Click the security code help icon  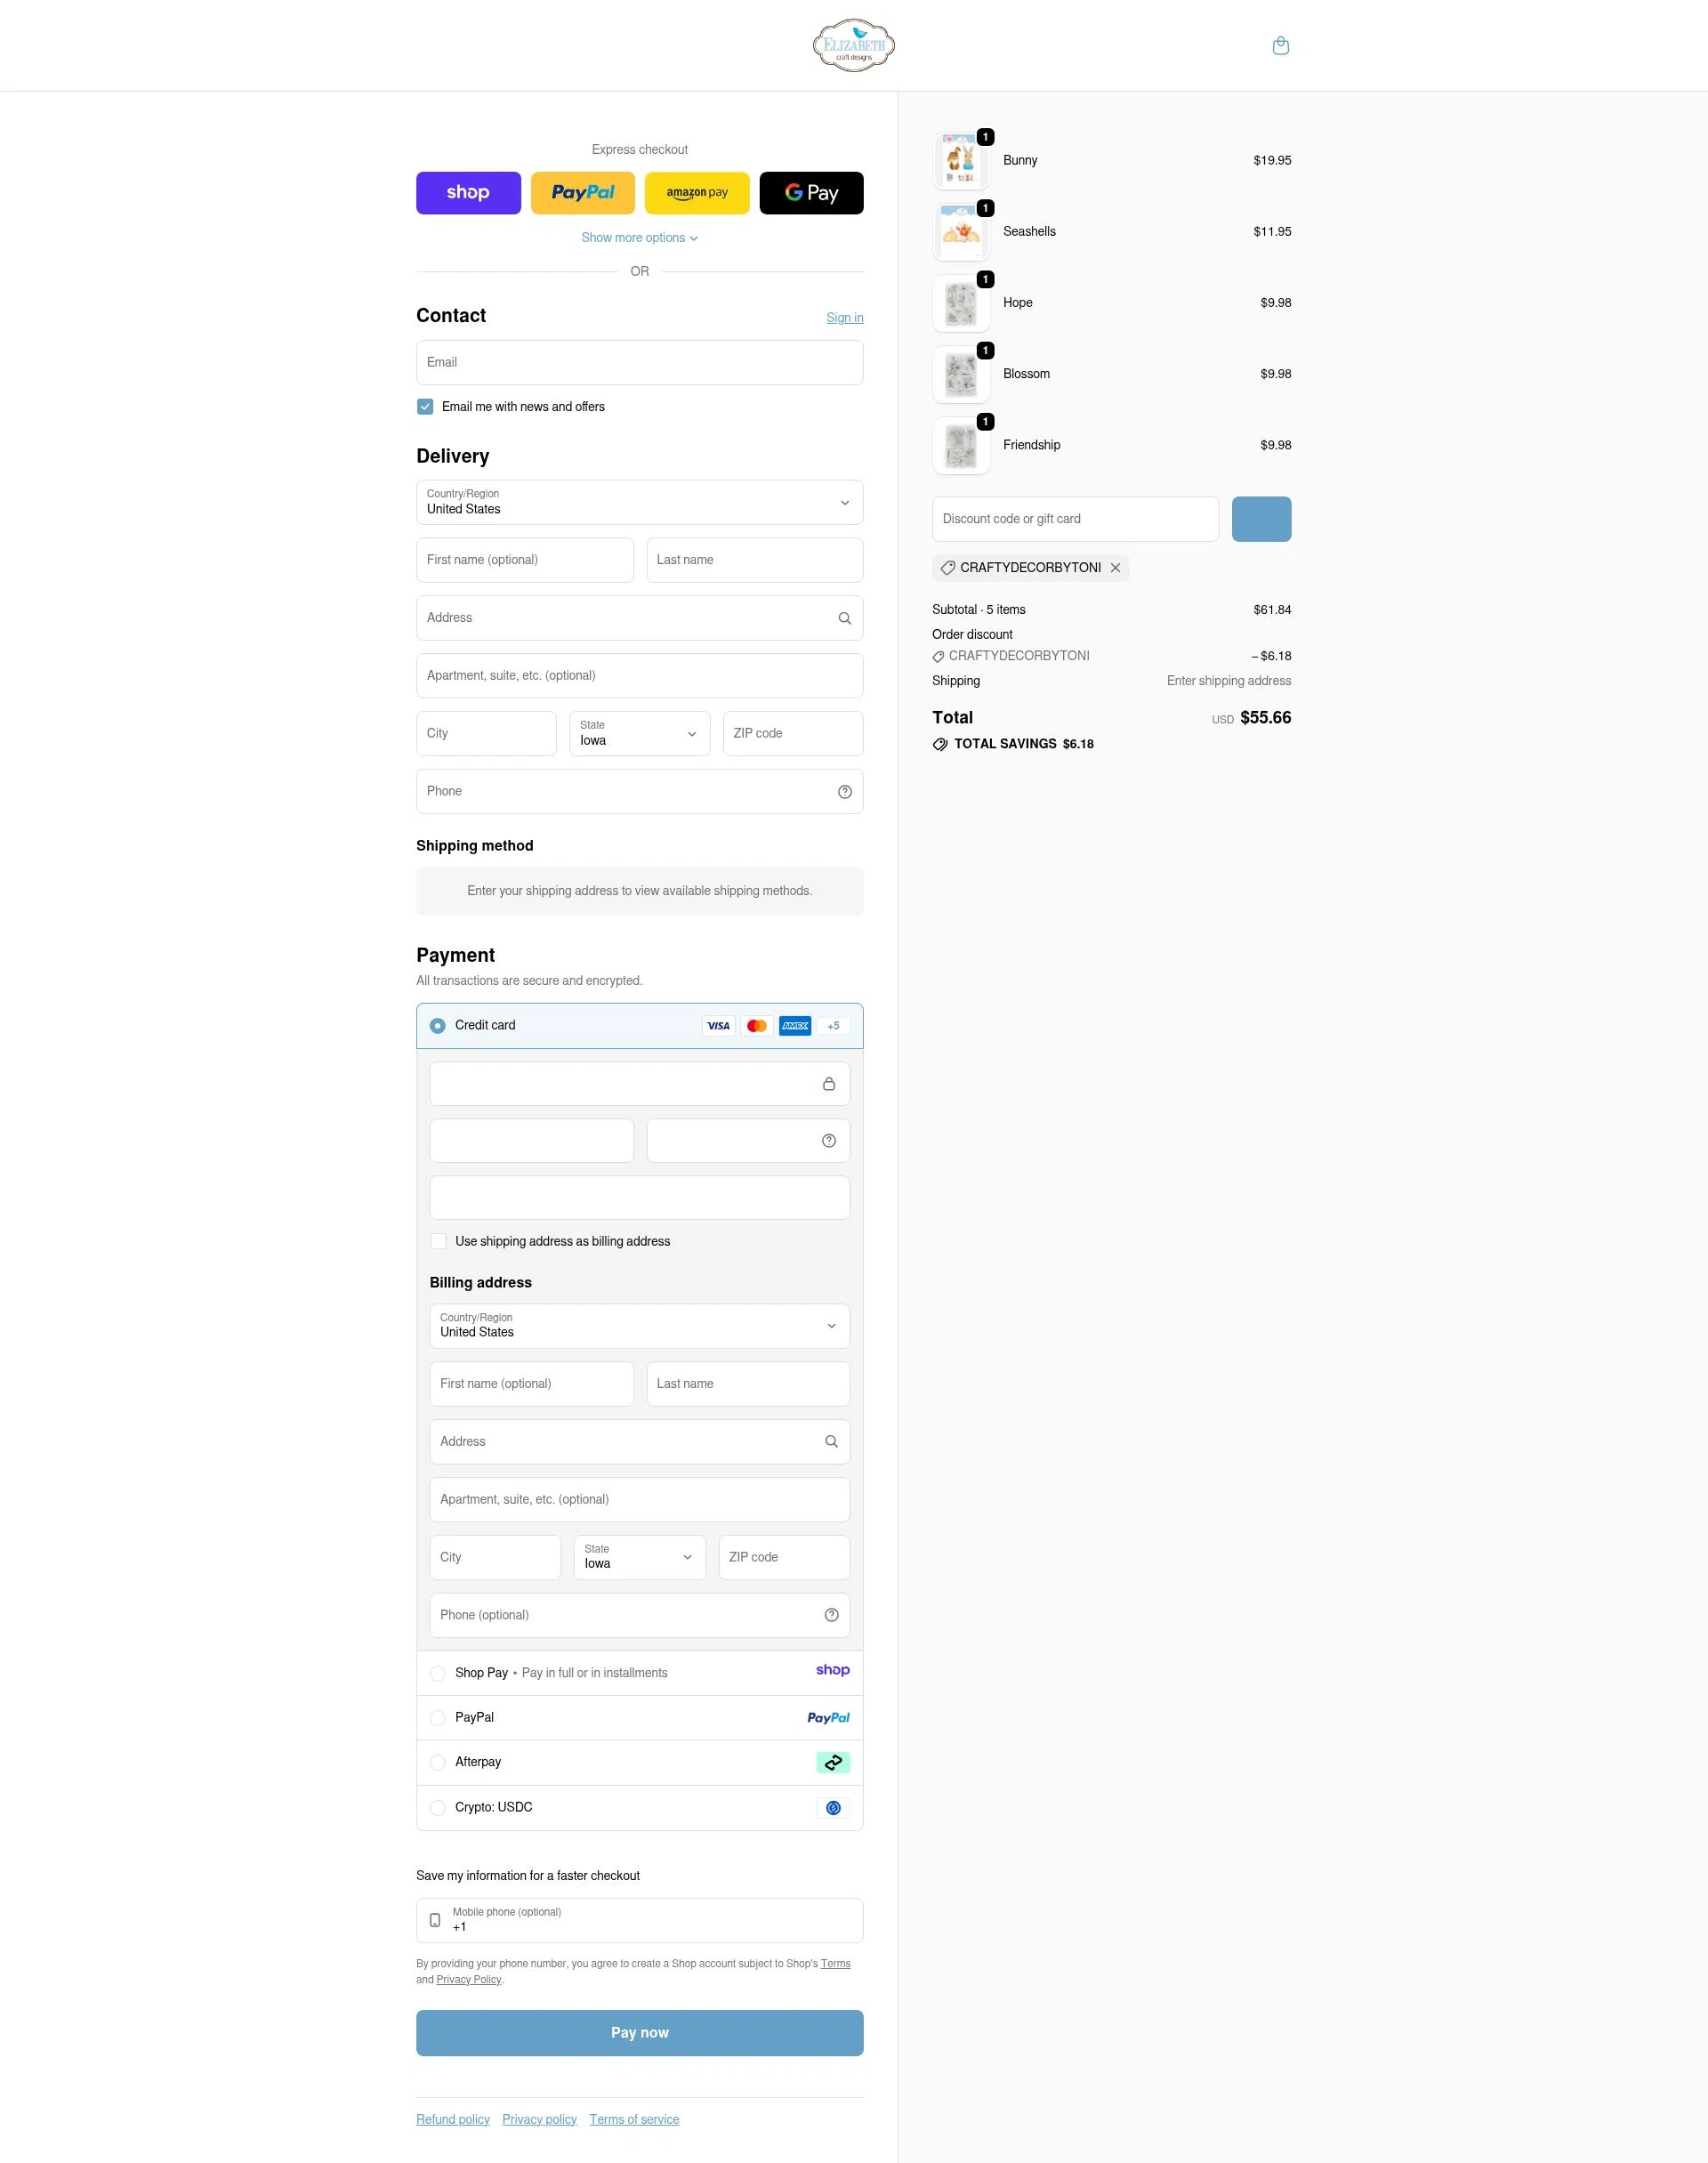(828, 1141)
